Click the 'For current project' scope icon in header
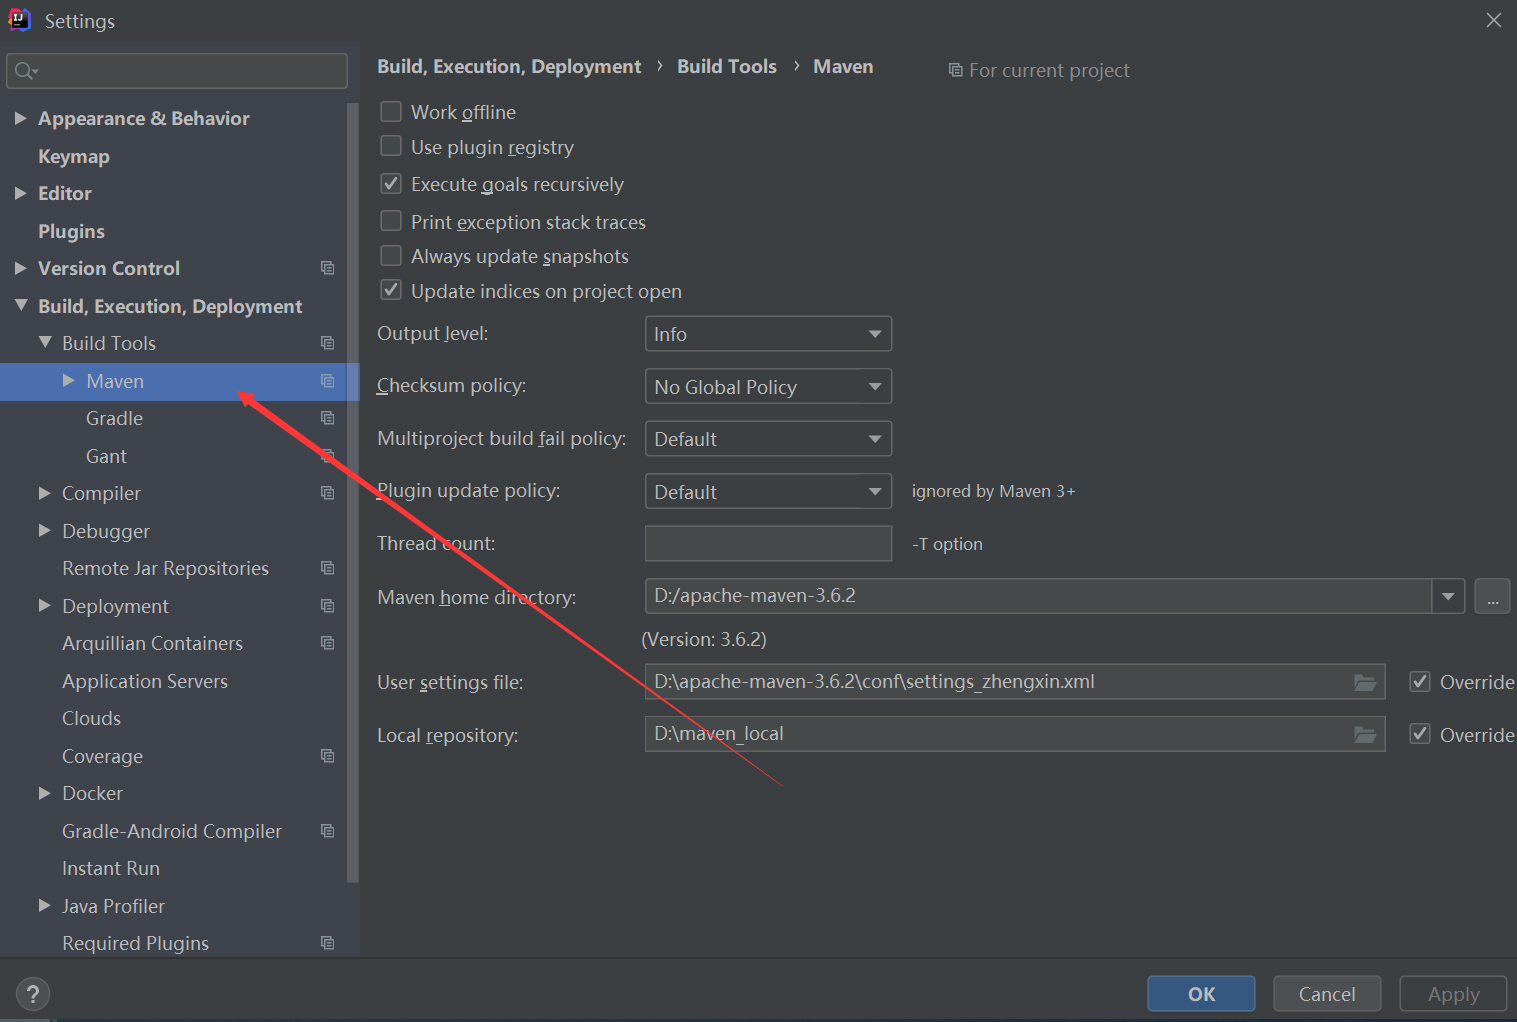The width and height of the screenshot is (1517, 1022). point(956,70)
